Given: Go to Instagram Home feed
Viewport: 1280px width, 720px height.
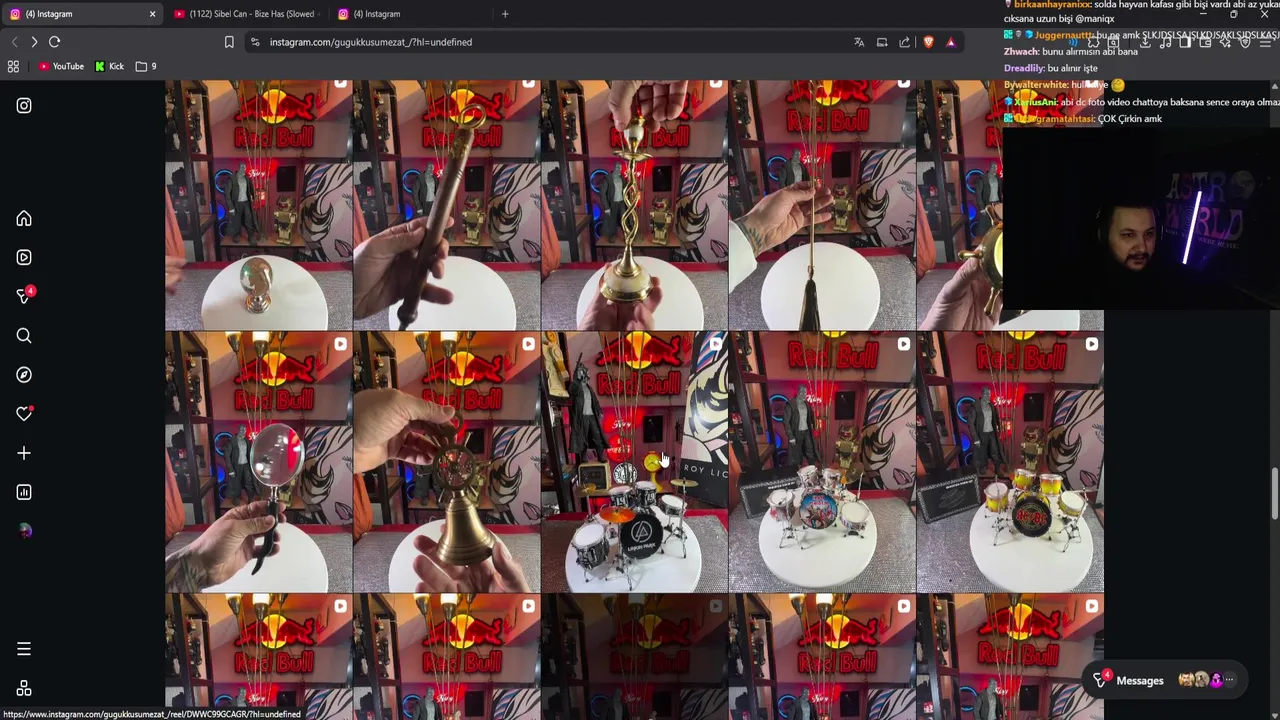Looking at the screenshot, I should [24, 219].
